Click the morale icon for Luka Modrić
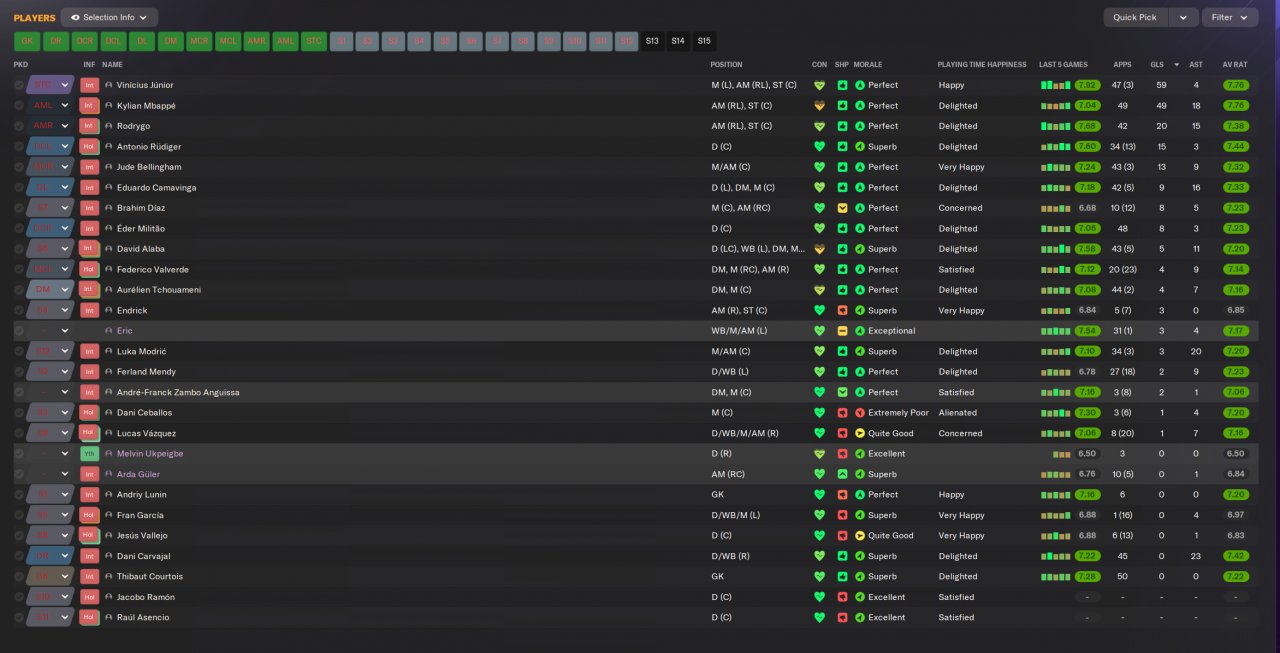The image size is (1280, 653). pyautogui.click(x=860, y=352)
